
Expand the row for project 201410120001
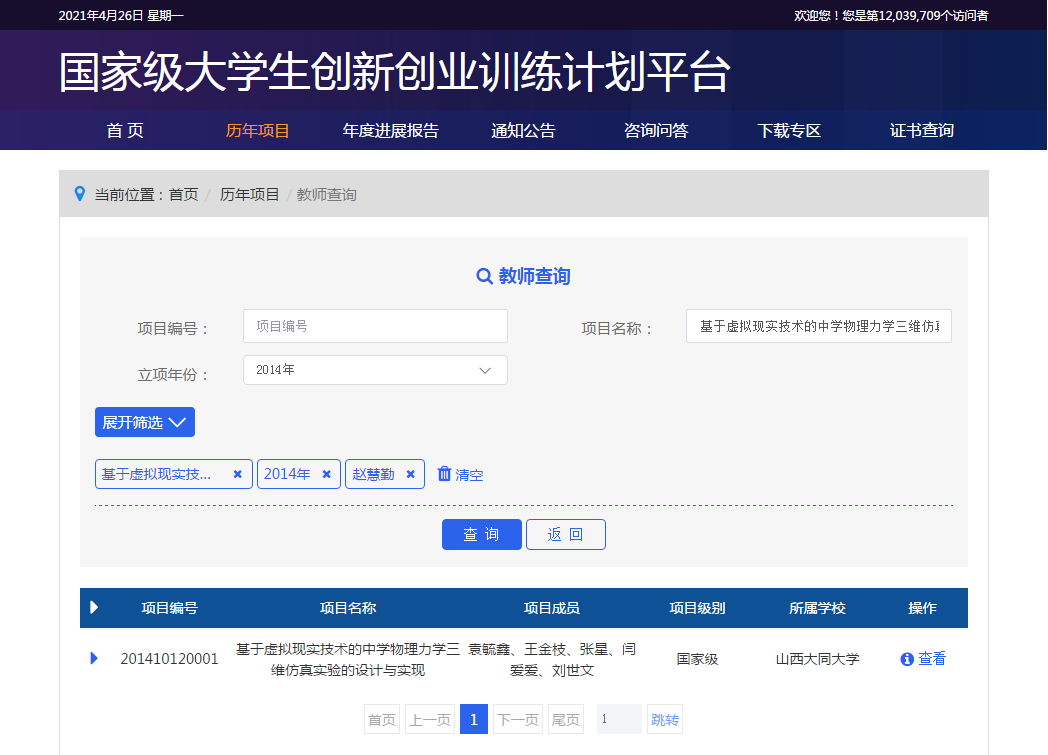[94, 658]
